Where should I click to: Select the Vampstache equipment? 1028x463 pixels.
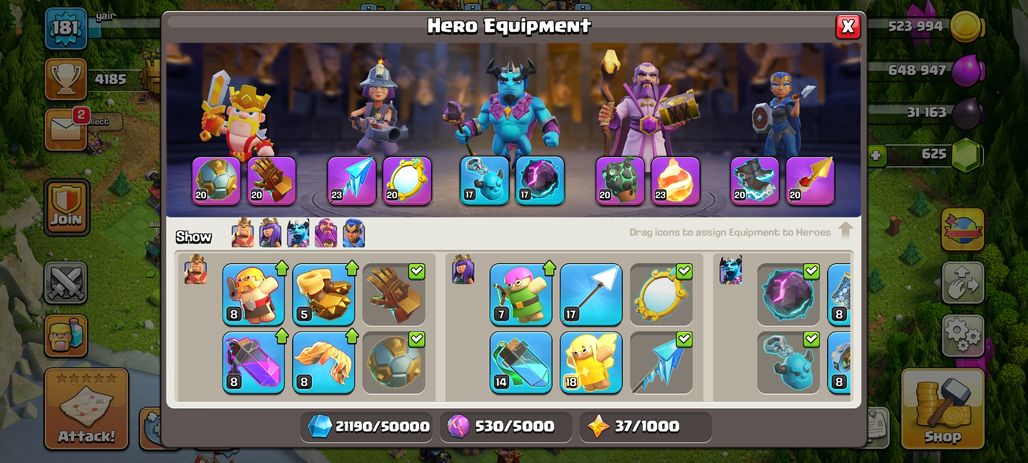[x=324, y=363]
